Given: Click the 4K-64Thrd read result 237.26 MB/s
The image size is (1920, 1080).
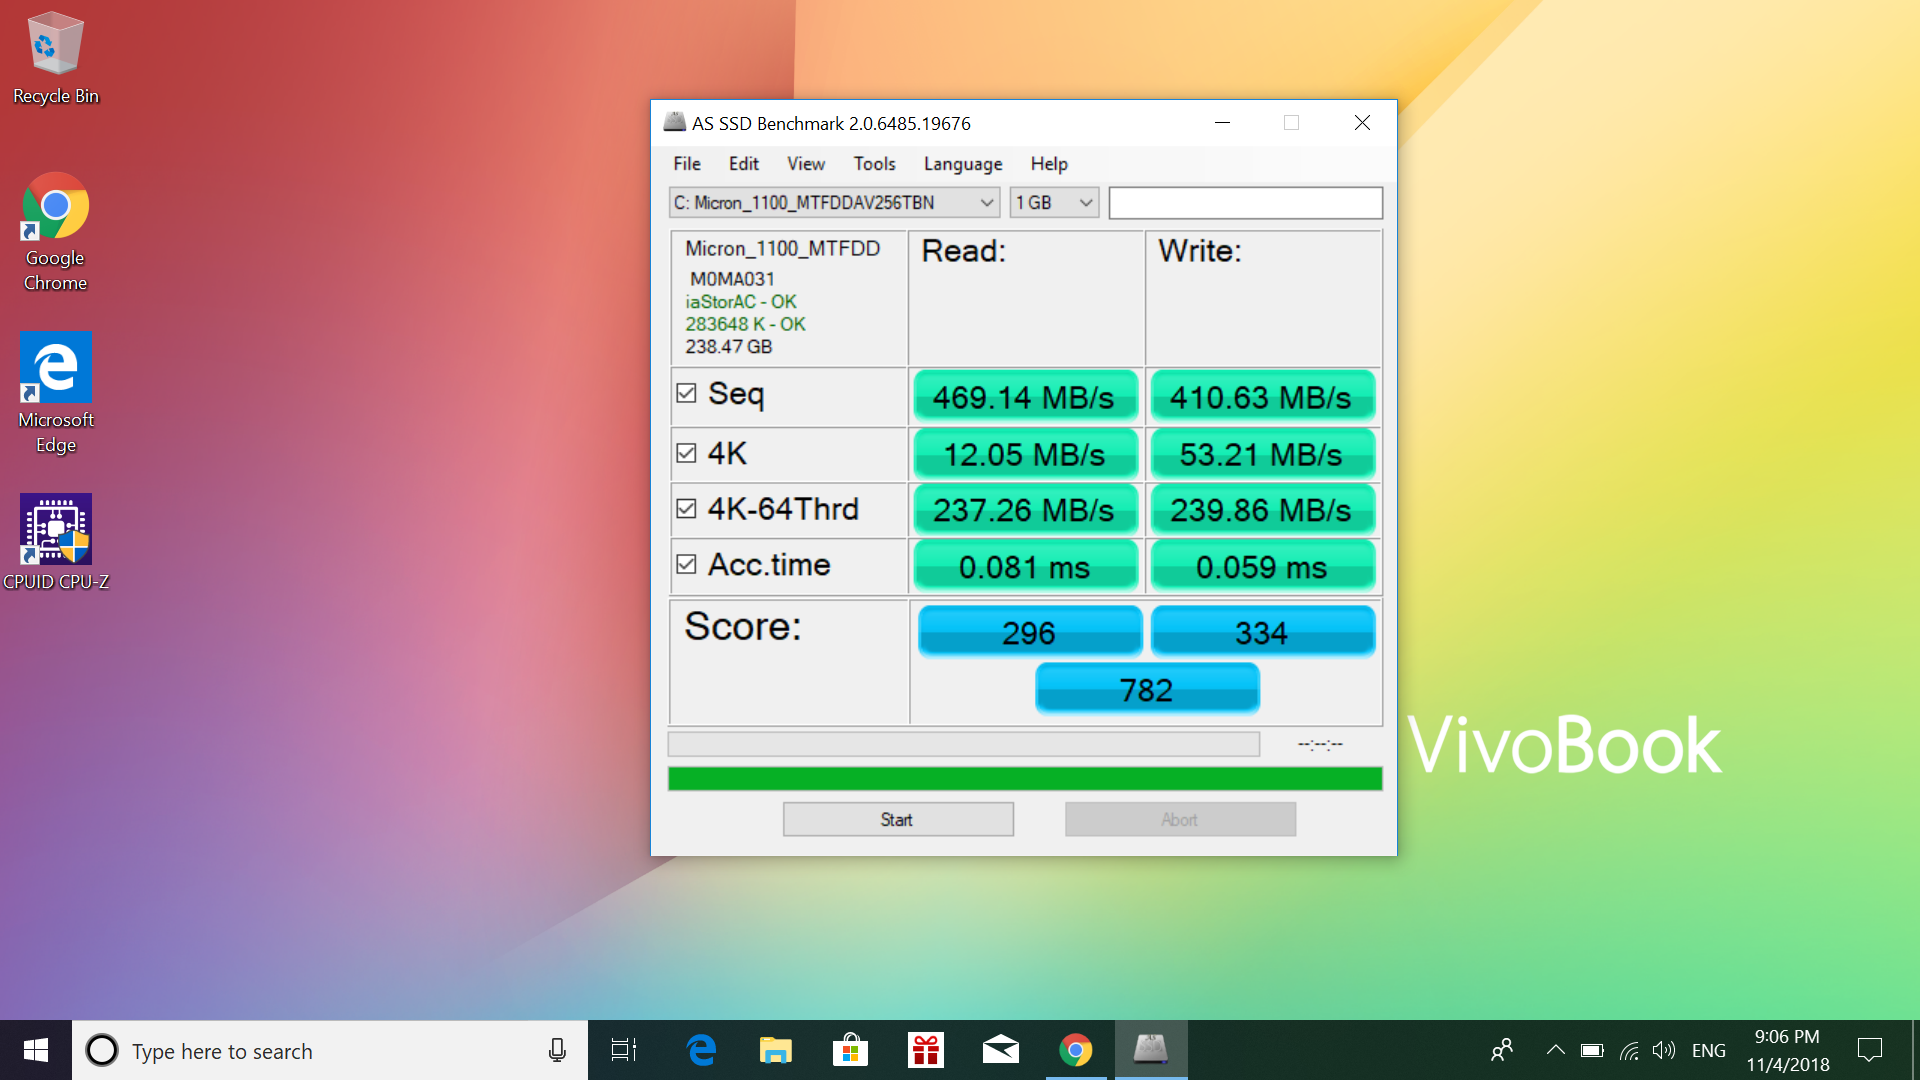Looking at the screenshot, I should pos(1025,509).
